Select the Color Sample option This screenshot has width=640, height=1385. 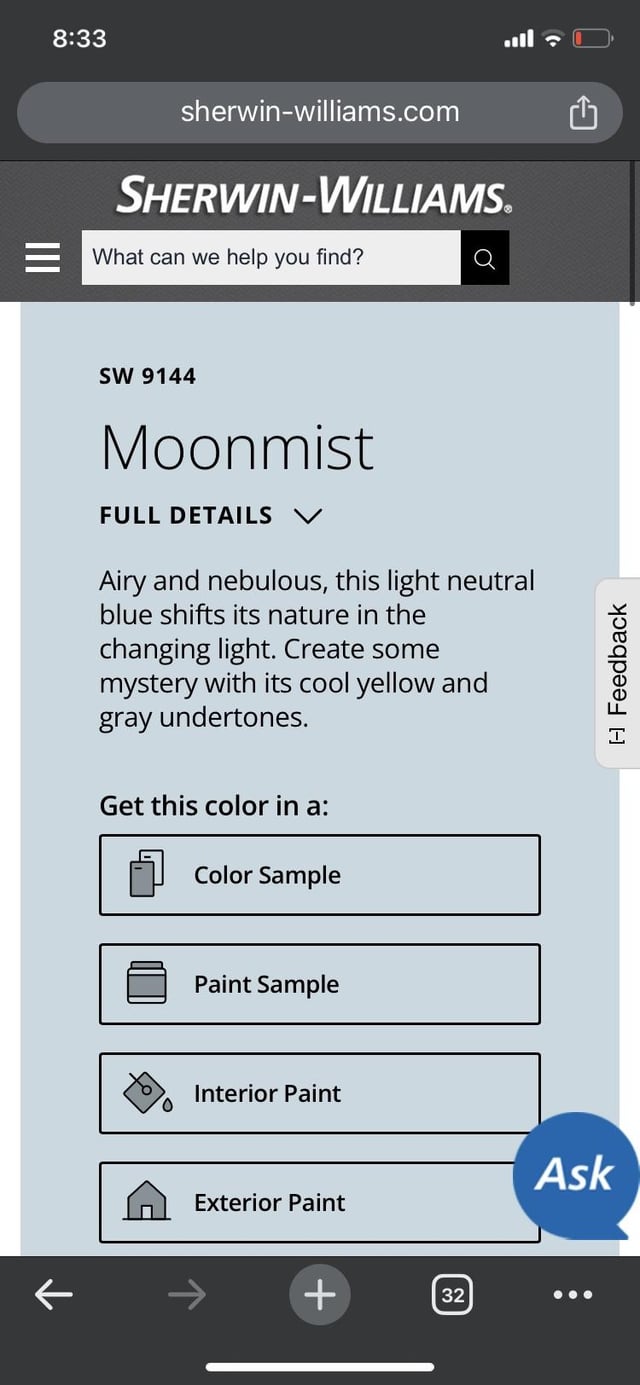tap(320, 875)
